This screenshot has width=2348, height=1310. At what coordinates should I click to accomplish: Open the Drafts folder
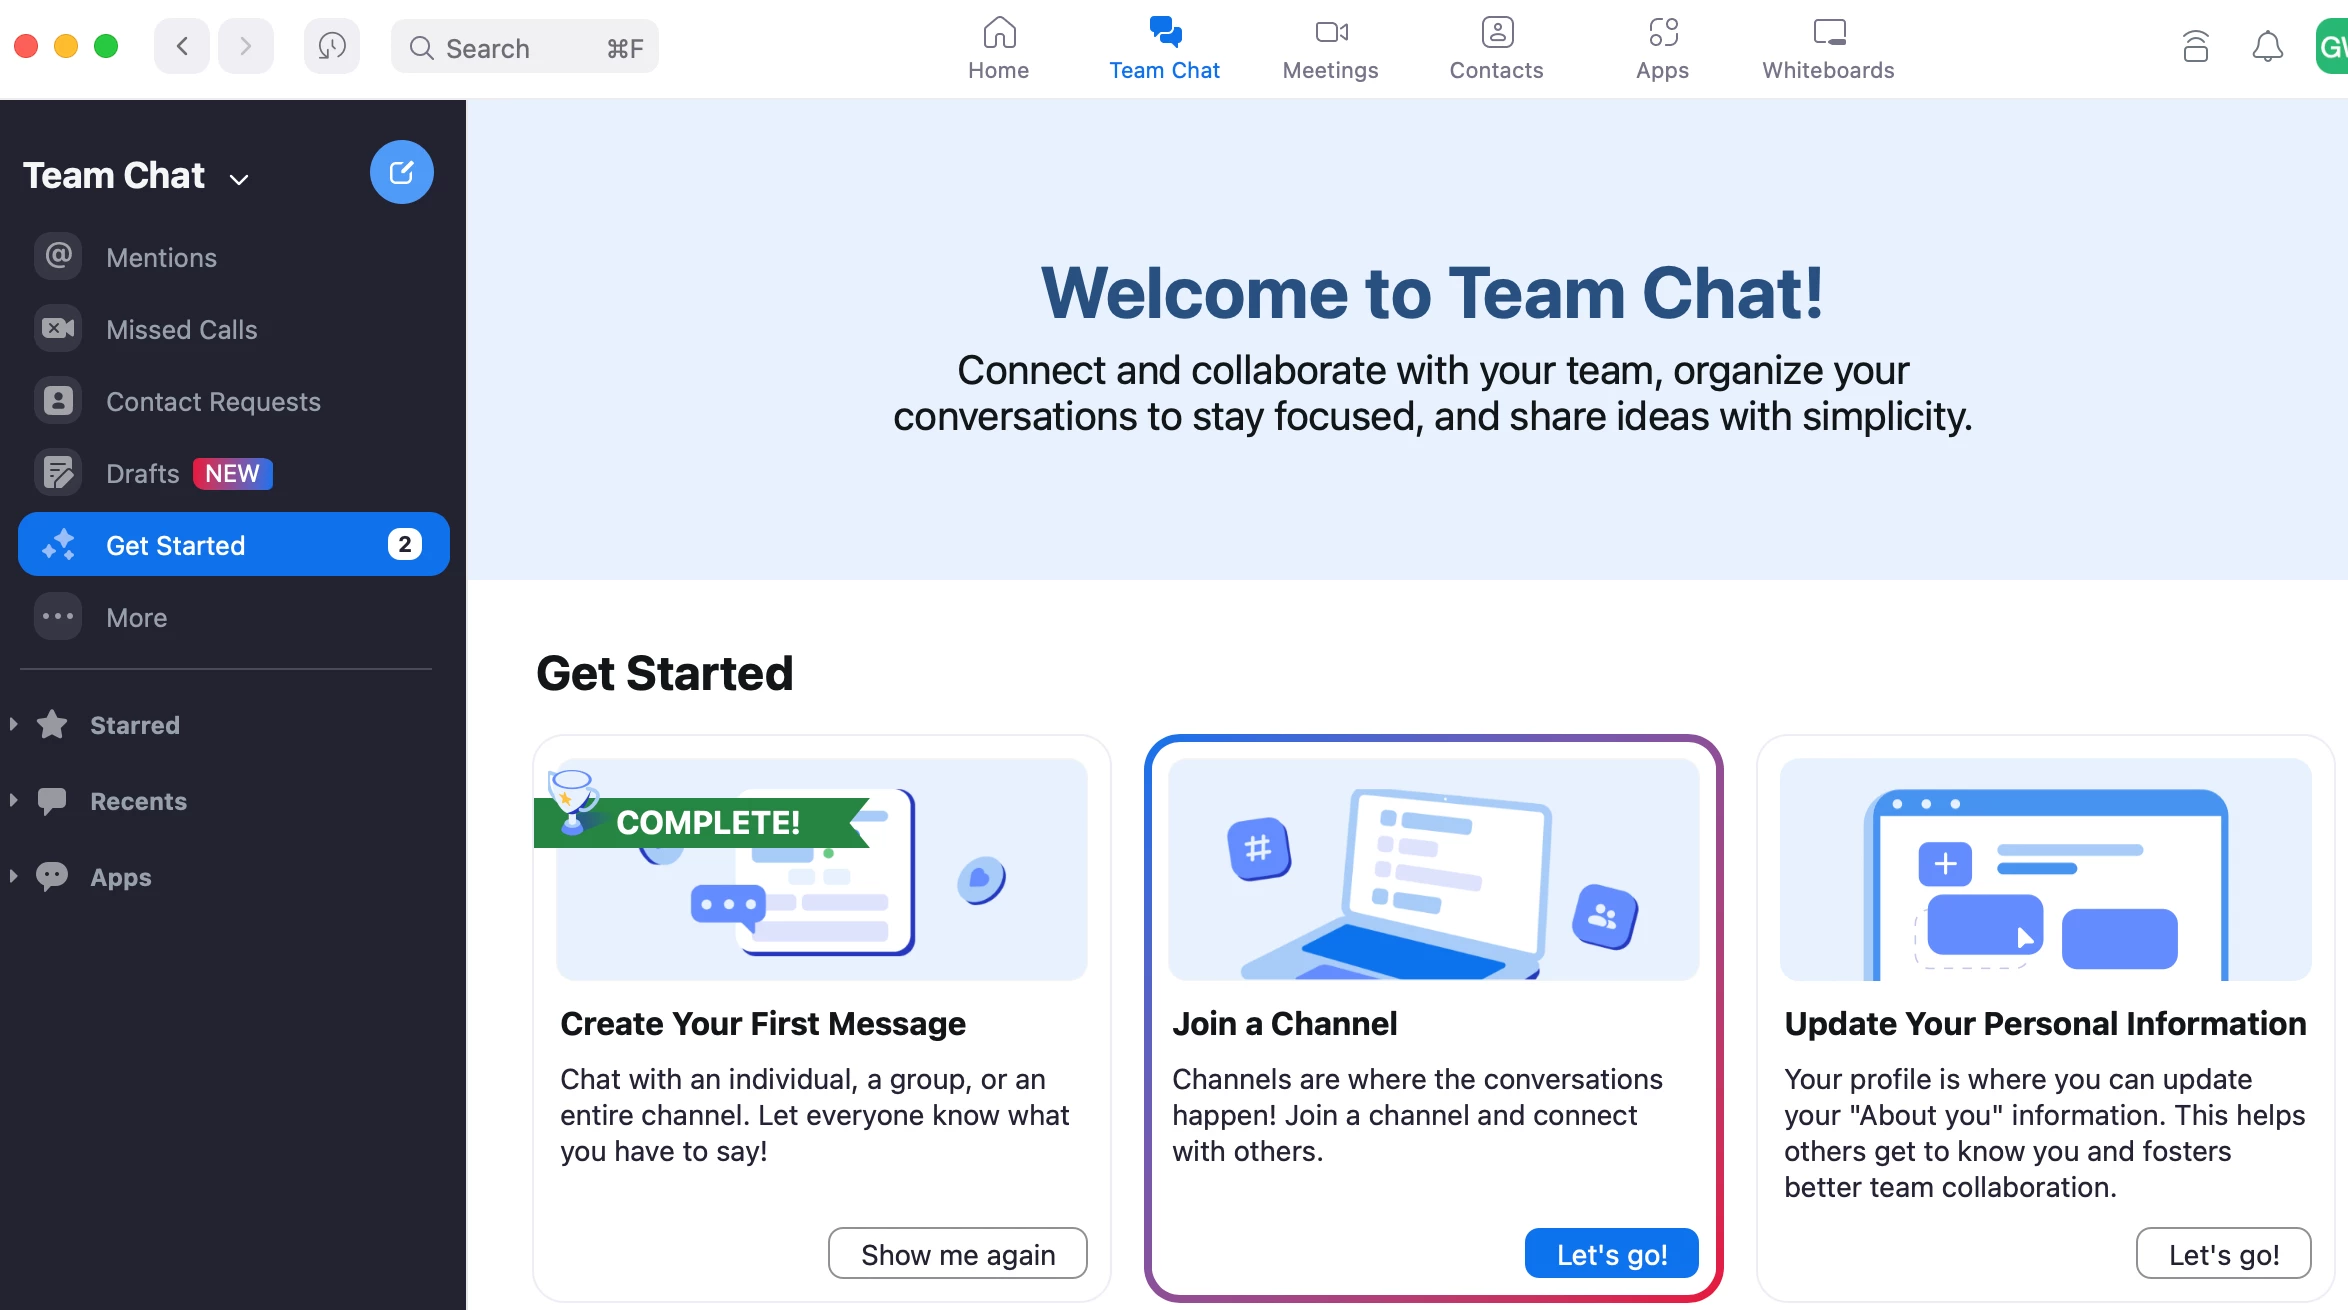(x=142, y=473)
